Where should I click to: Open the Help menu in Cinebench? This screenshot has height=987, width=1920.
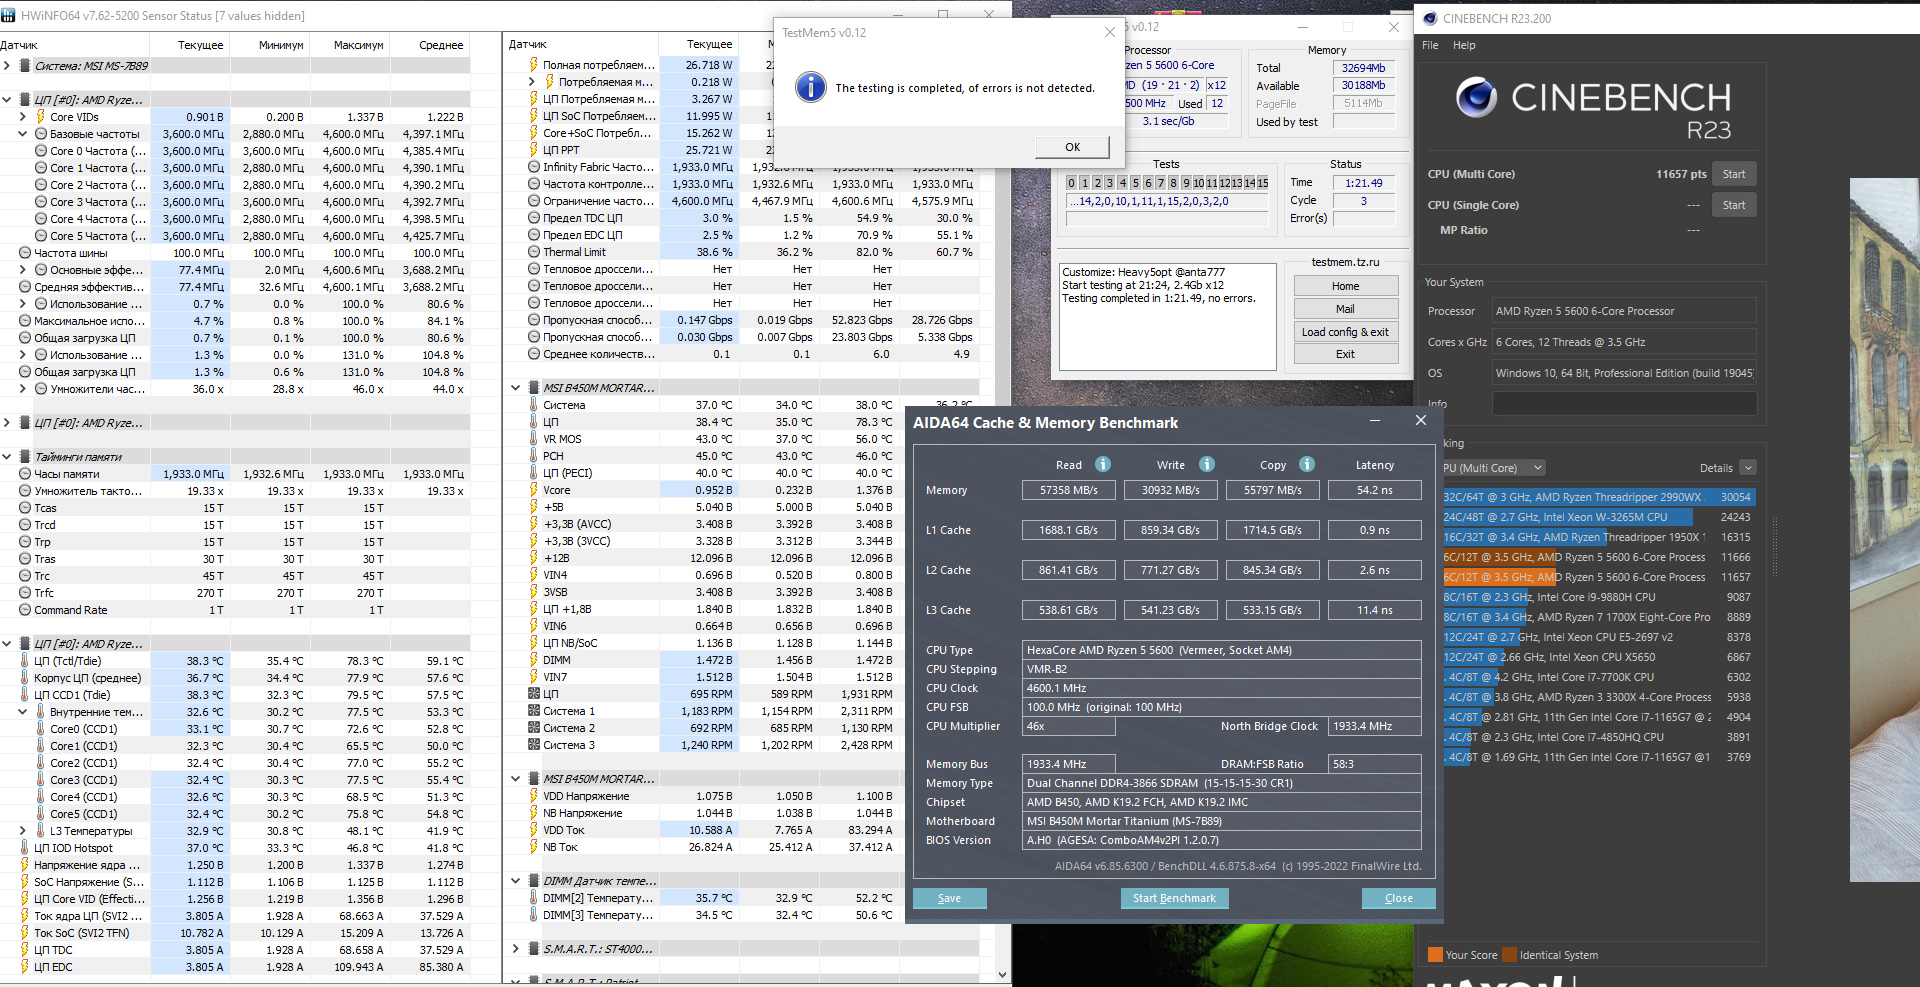point(1464,45)
